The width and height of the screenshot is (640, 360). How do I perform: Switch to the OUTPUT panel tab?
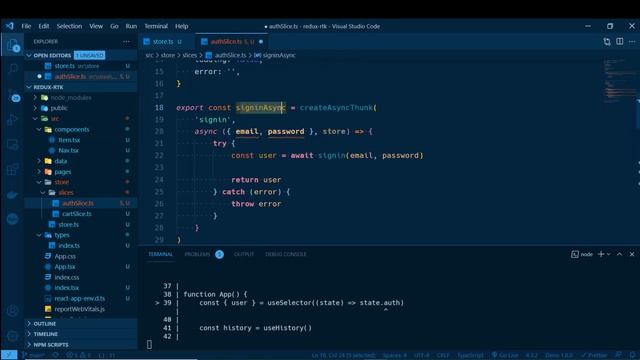(x=244, y=254)
